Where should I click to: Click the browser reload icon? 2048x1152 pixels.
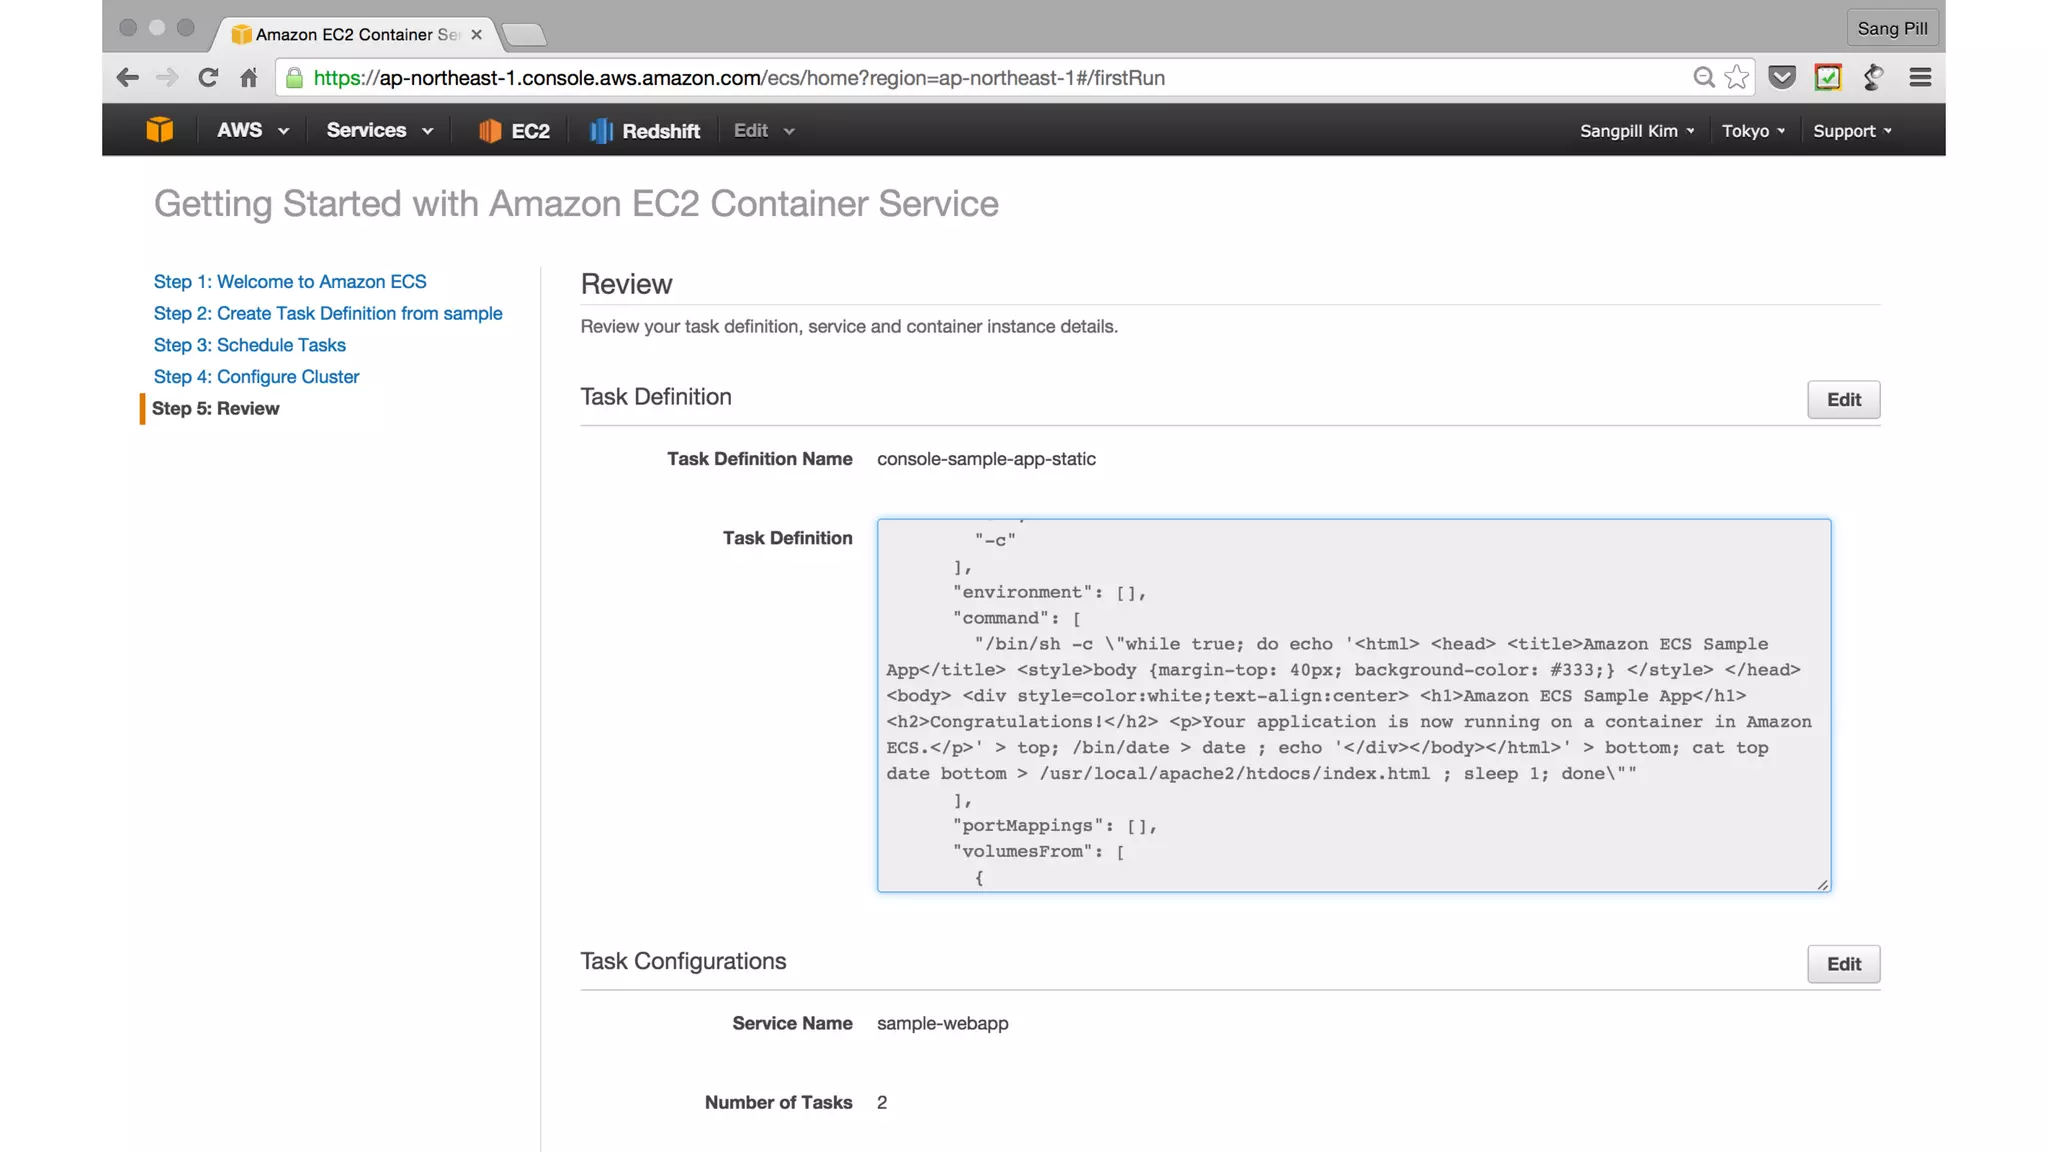(208, 78)
